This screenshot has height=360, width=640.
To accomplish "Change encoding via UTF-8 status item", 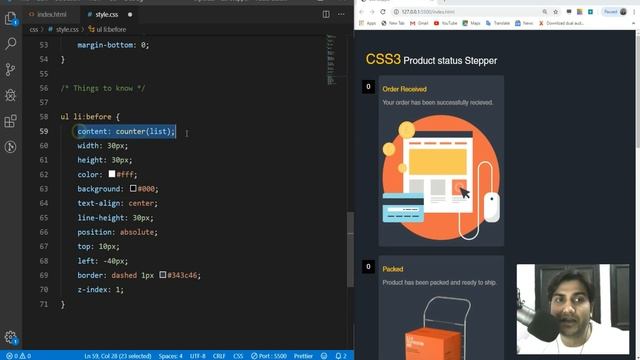I will tap(198, 356).
